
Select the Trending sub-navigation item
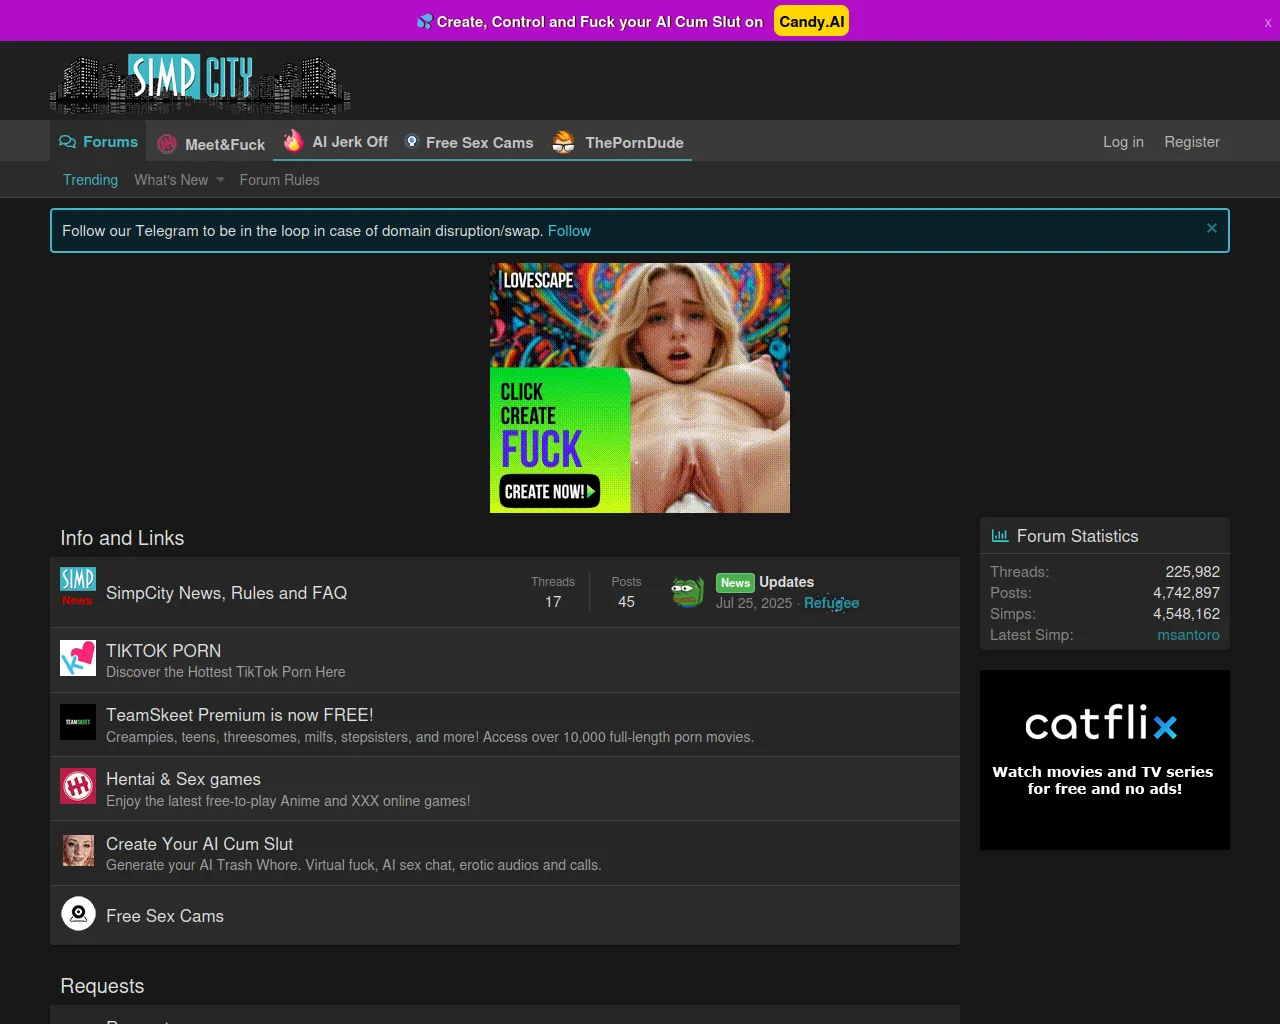pyautogui.click(x=90, y=180)
